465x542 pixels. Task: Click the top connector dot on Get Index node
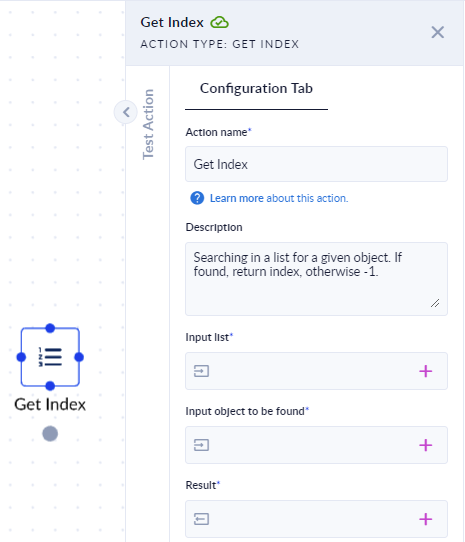click(50, 328)
